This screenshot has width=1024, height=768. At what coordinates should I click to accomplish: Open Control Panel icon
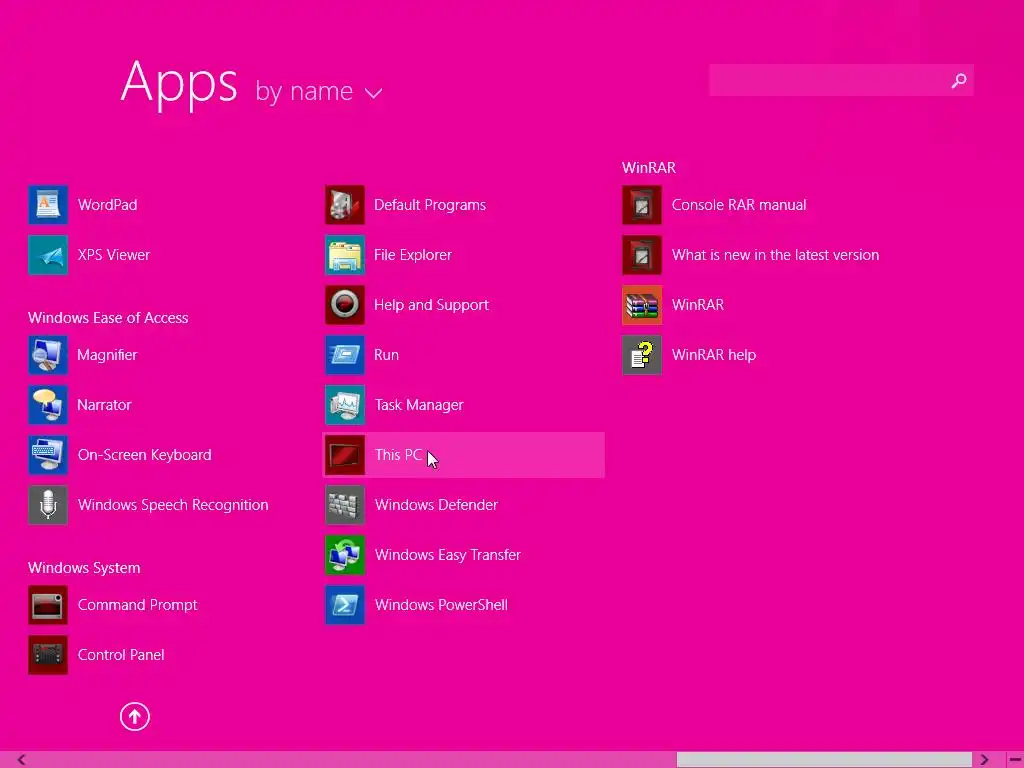48,655
